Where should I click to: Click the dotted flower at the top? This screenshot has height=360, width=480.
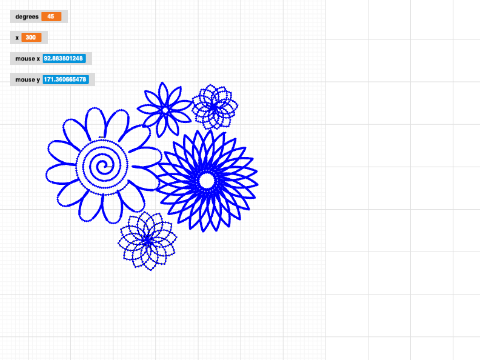[215, 107]
